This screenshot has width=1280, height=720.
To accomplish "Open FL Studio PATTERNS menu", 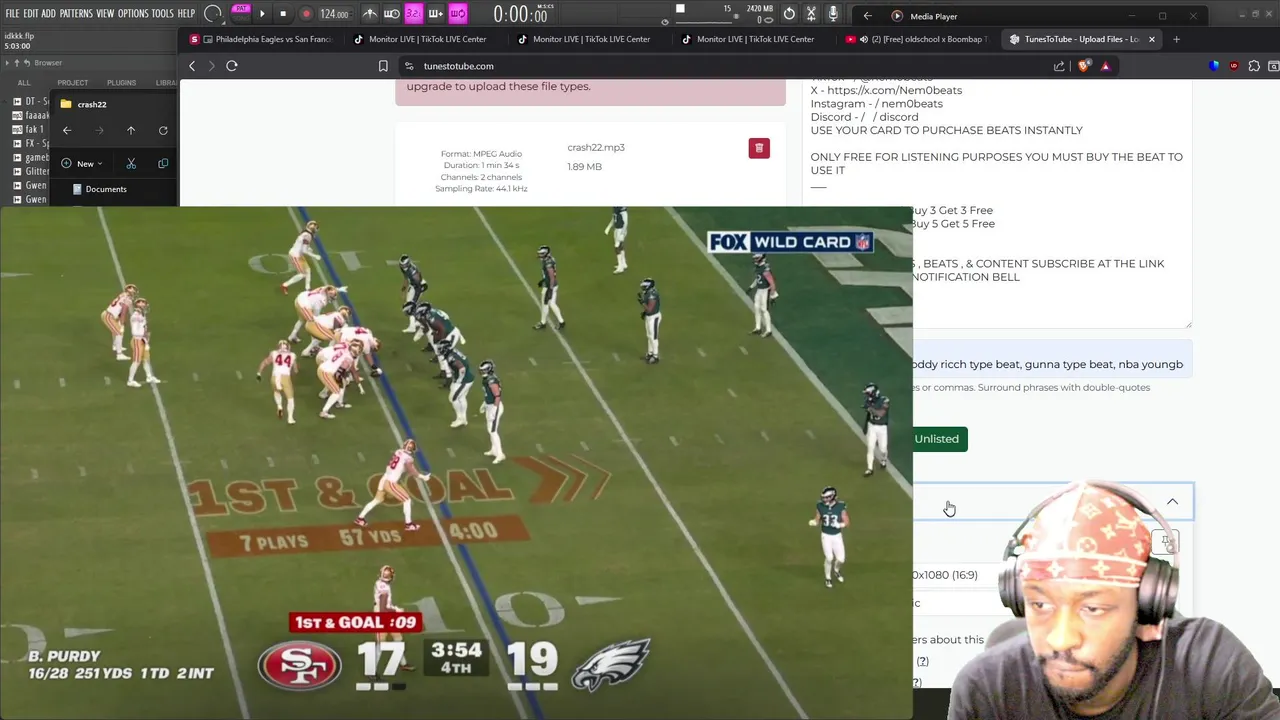I will 76,14.
